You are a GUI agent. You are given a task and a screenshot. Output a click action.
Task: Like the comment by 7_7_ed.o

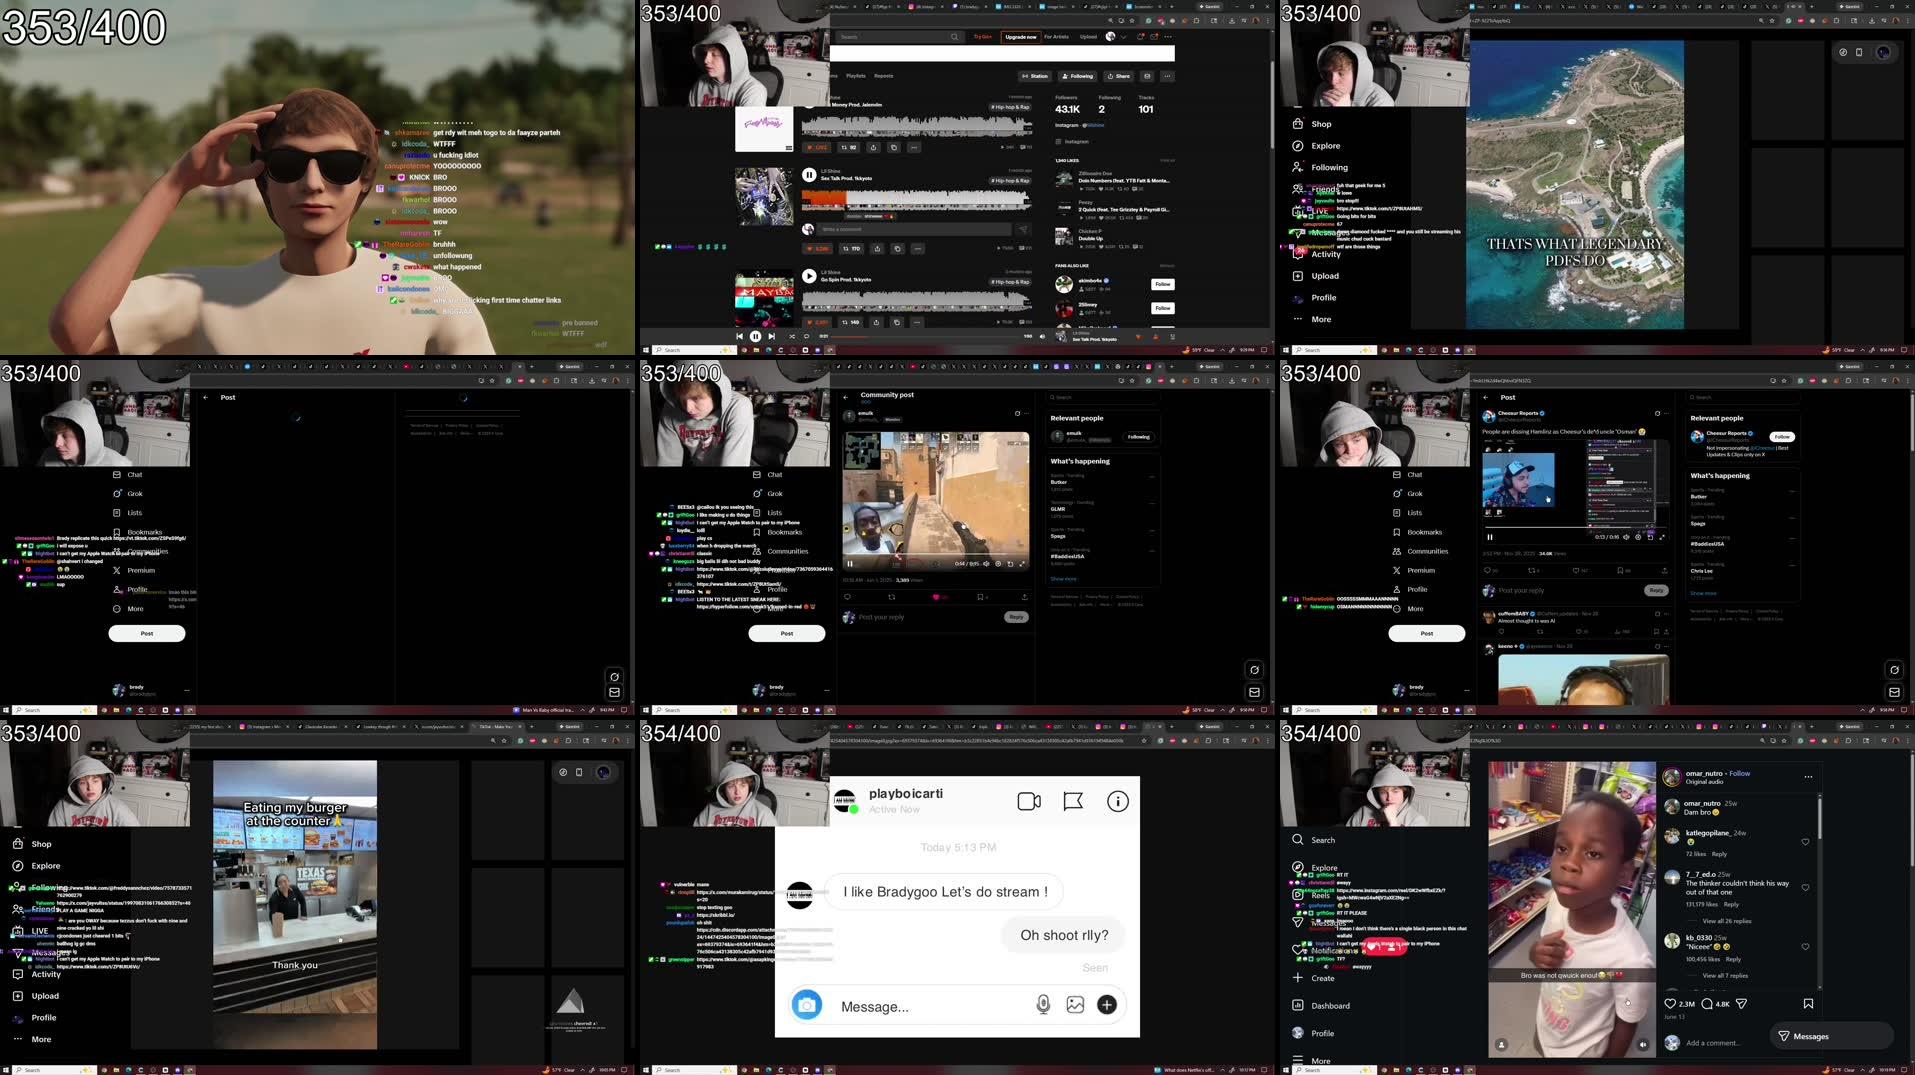pyautogui.click(x=1805, y=886)
